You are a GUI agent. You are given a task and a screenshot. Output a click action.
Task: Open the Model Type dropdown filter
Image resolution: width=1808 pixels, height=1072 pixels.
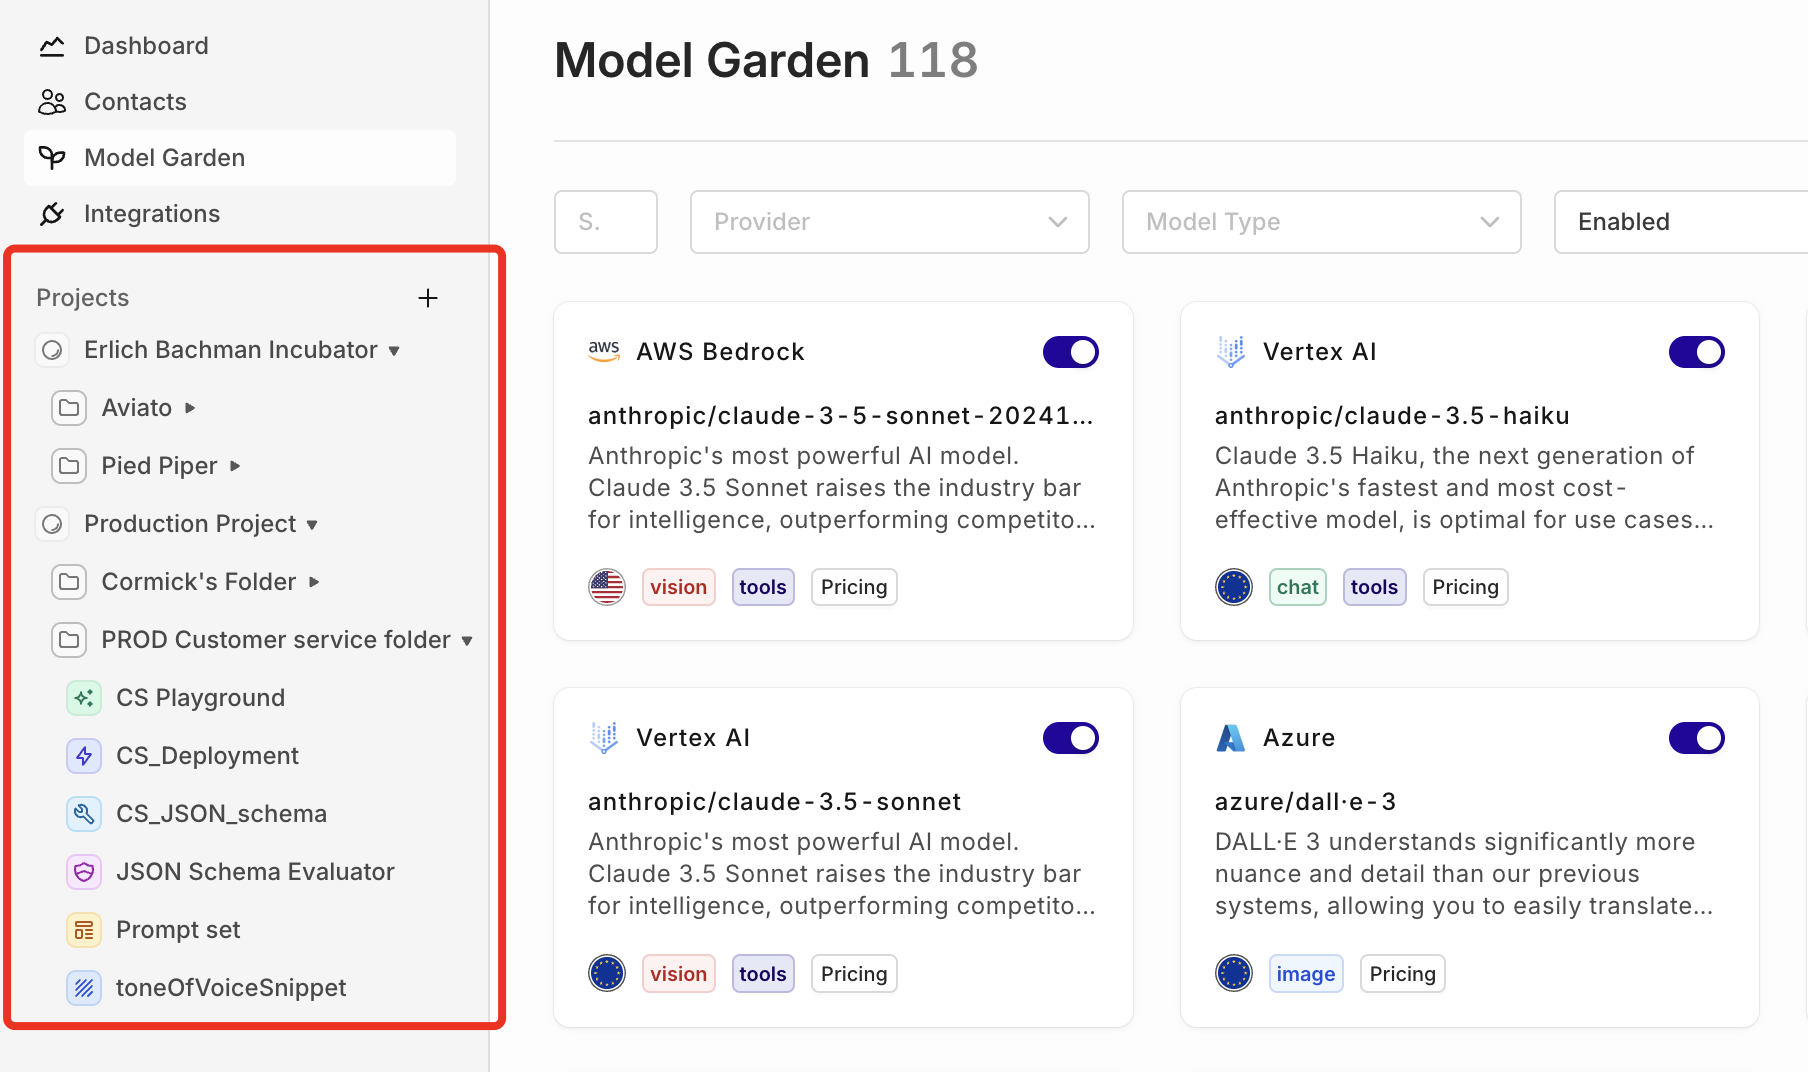1322,222
